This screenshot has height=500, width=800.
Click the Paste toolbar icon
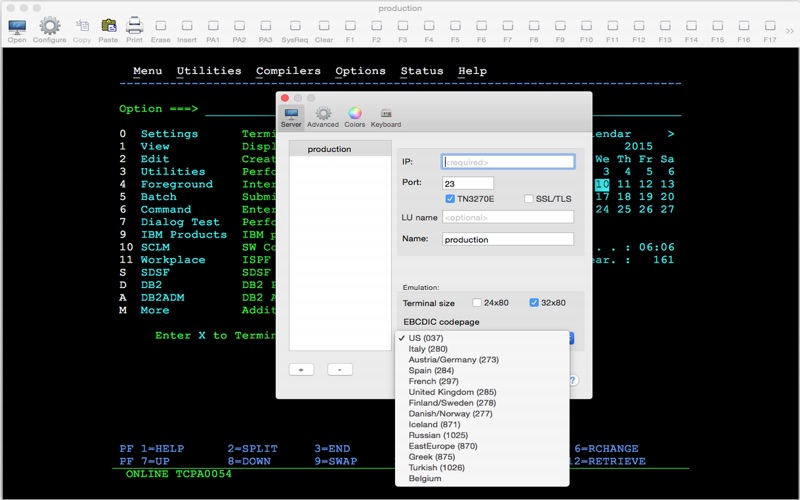point(108,27)
